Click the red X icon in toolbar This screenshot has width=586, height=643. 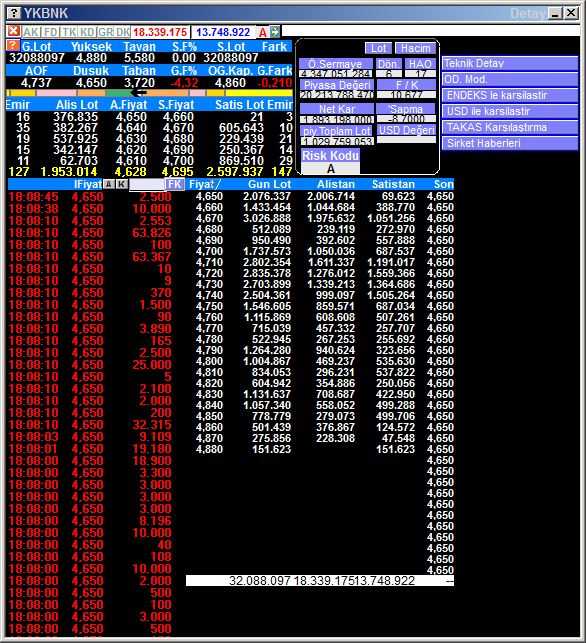[x=14, y=31]
